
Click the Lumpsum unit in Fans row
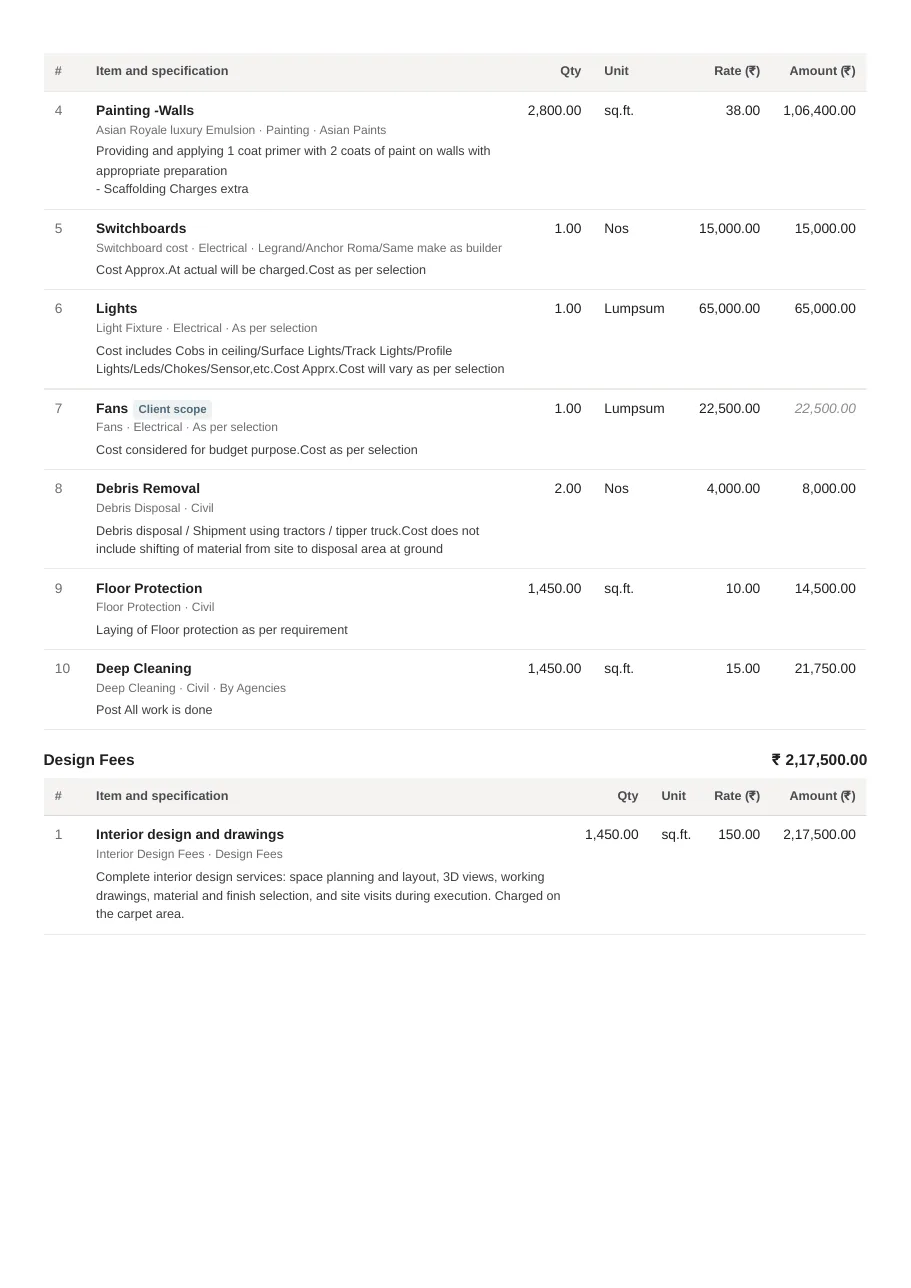(634, 408)
